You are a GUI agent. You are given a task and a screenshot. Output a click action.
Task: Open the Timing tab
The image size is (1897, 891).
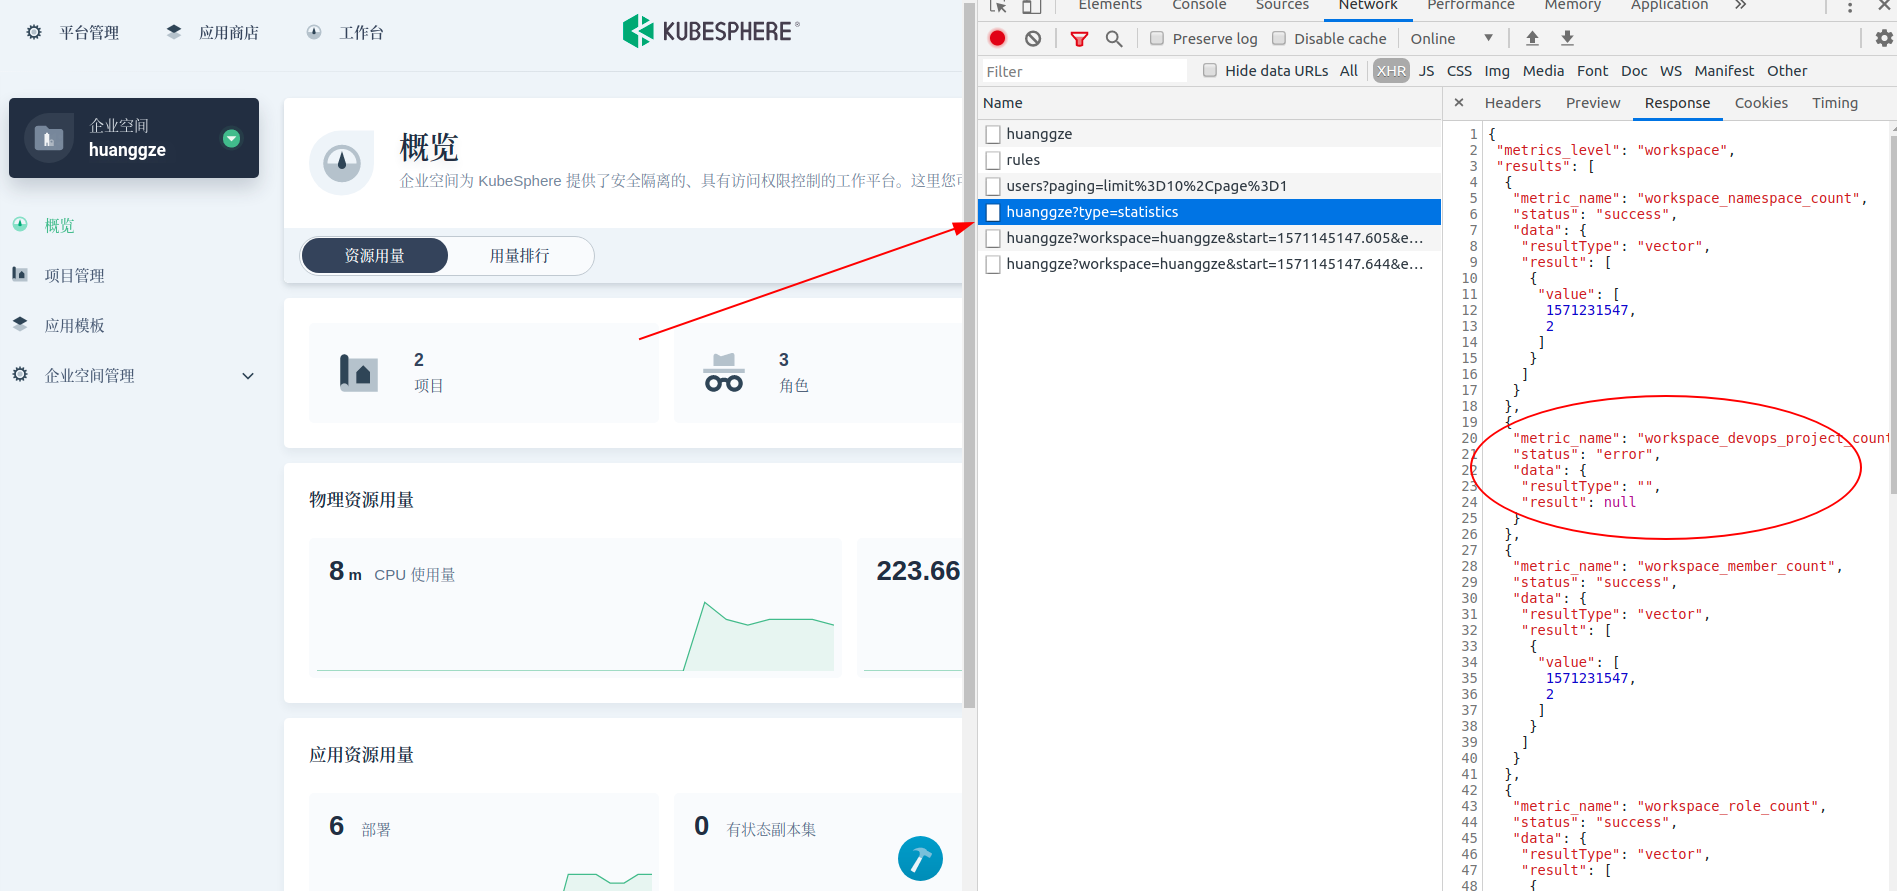click(x=1834, y=103)
